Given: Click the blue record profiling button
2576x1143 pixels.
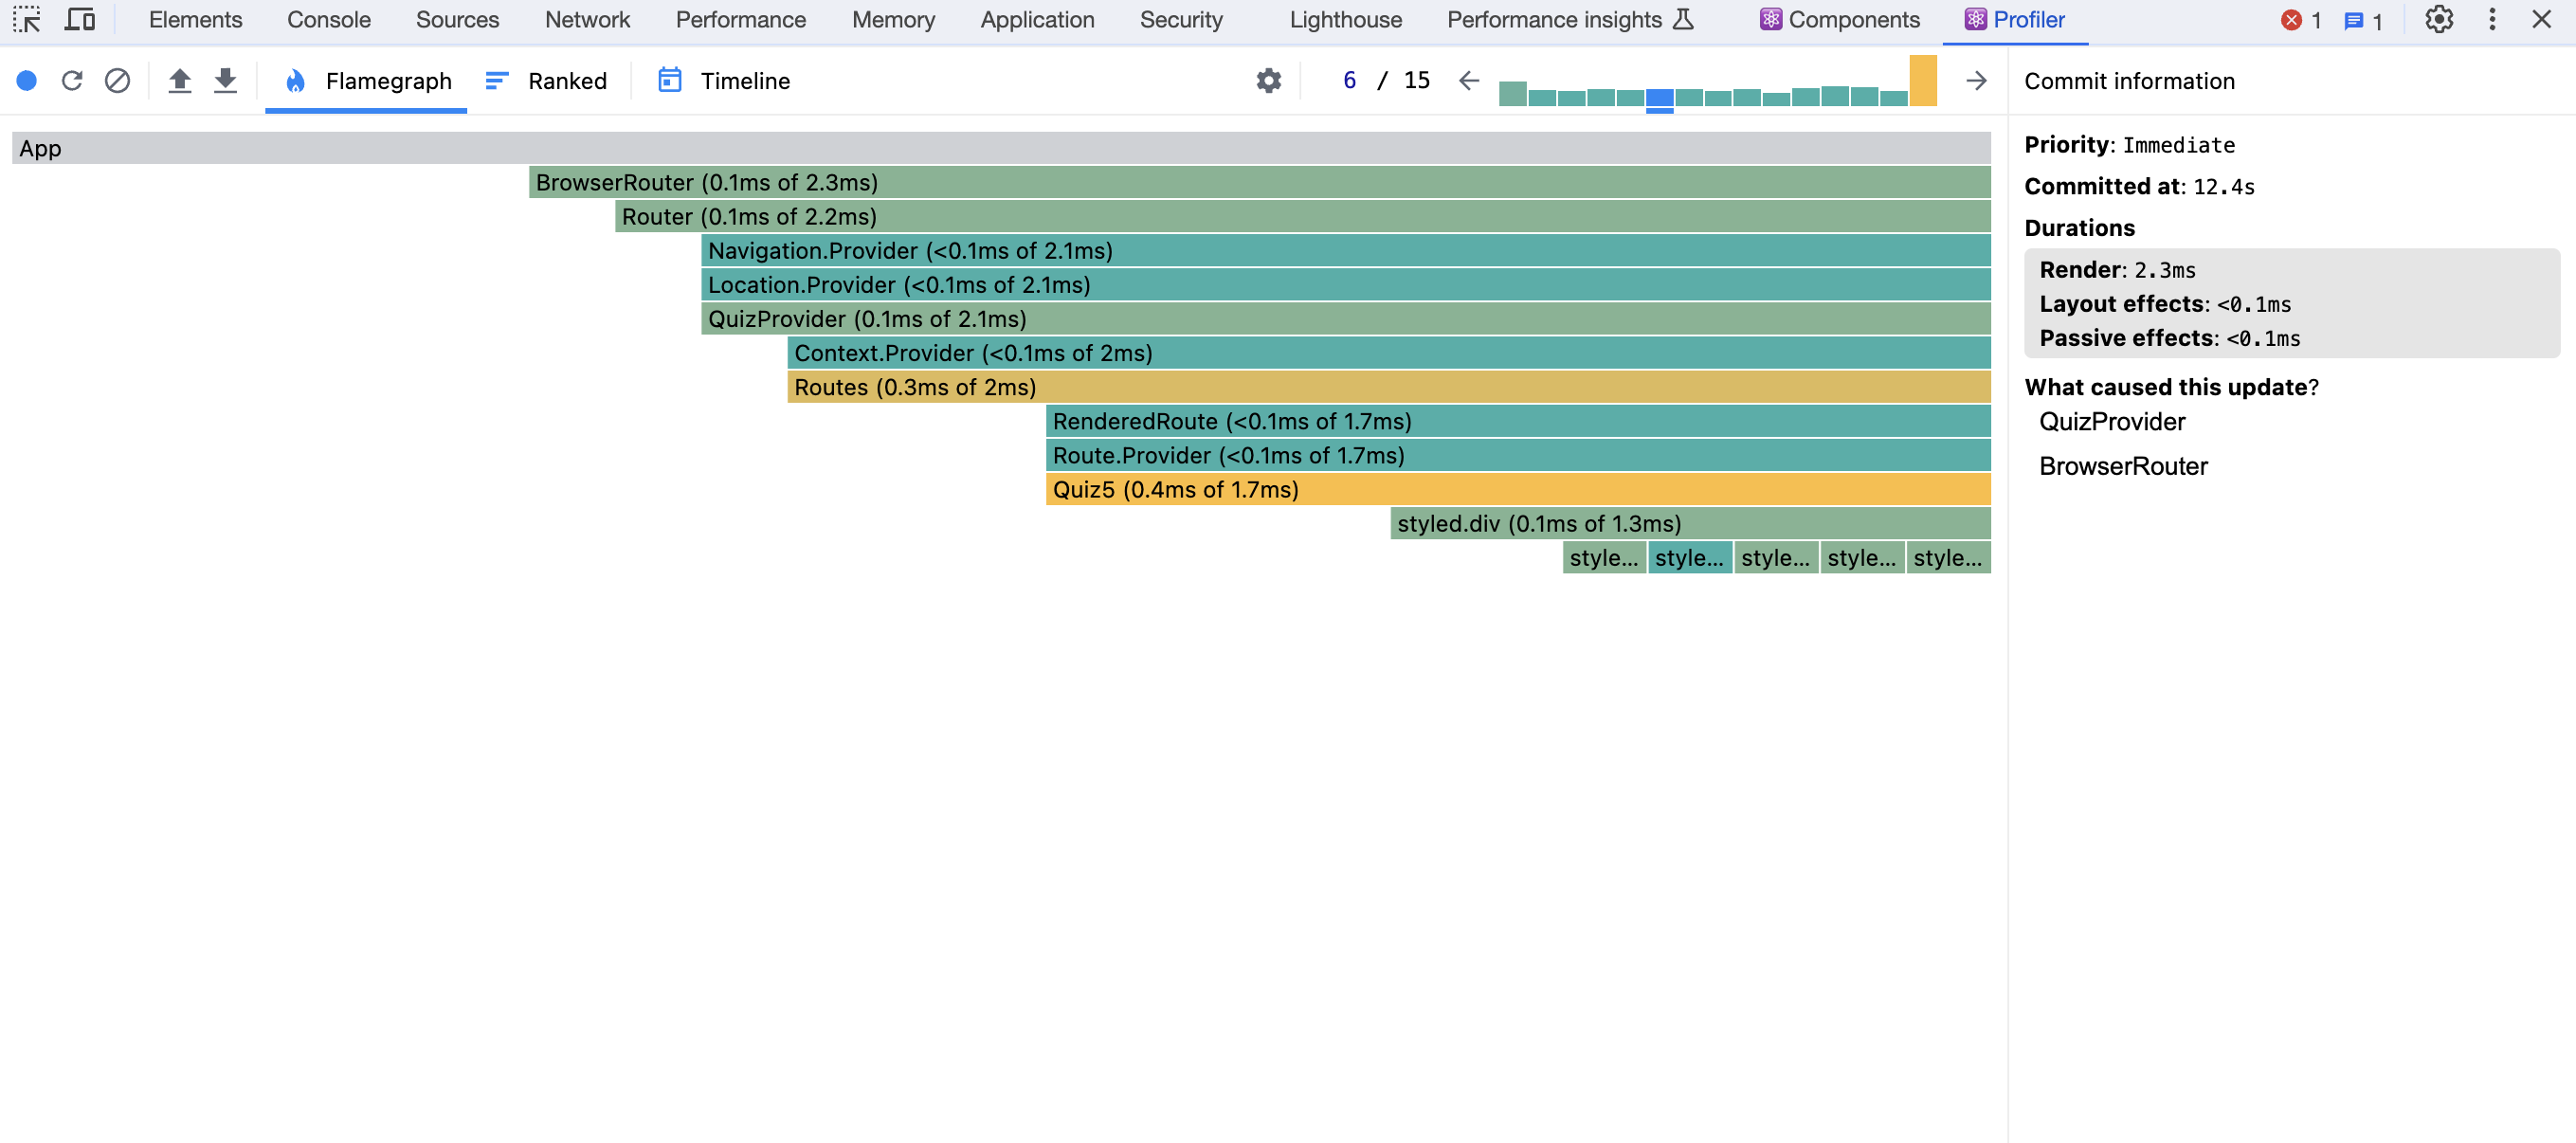Looking at the screenshot, I should (27, 81).
